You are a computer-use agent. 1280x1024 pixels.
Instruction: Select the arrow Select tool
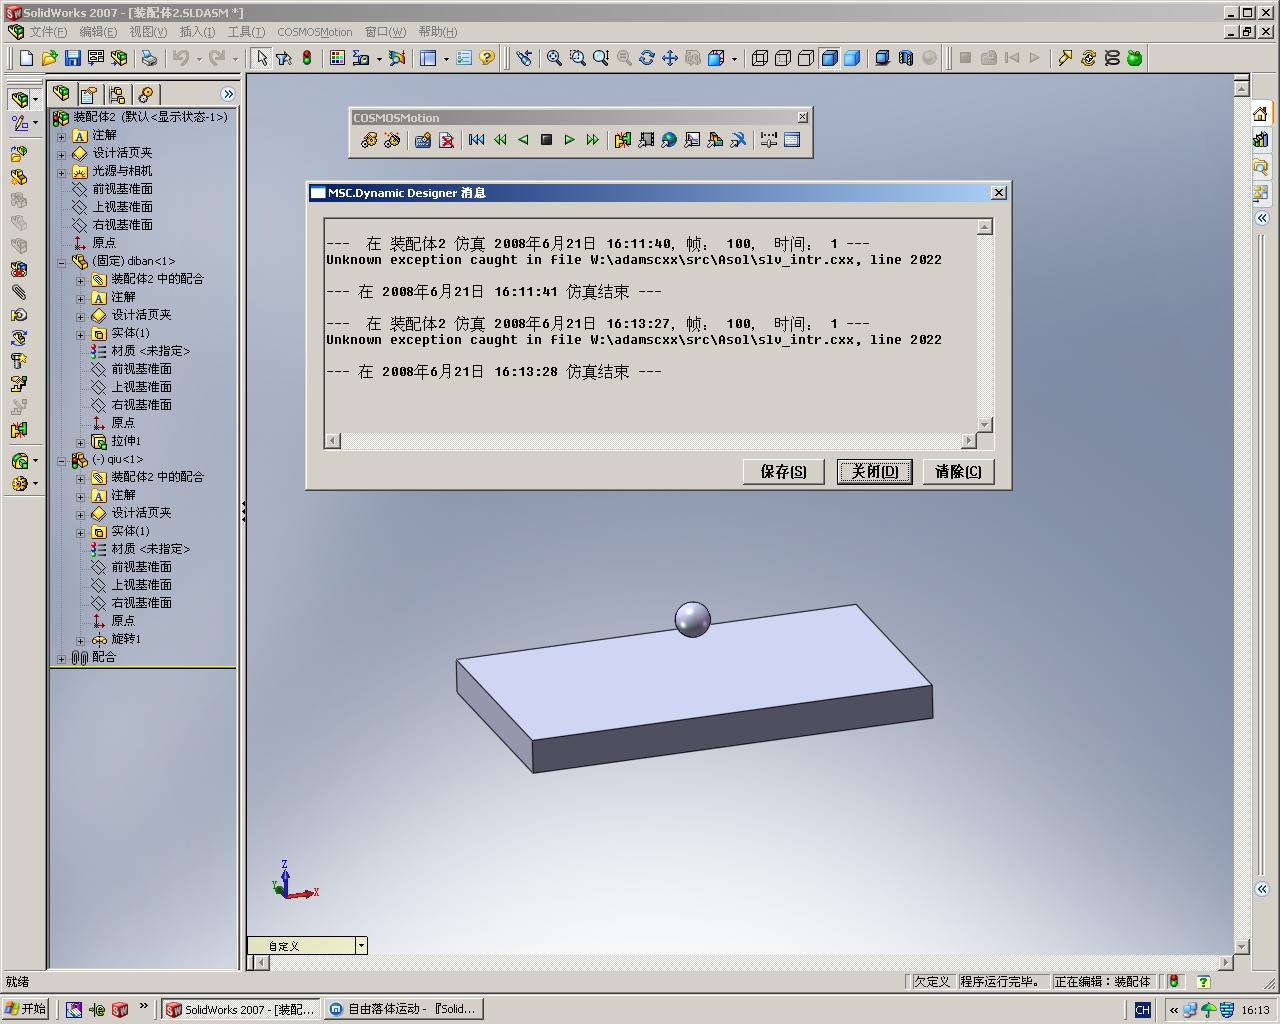coord(261,58)
